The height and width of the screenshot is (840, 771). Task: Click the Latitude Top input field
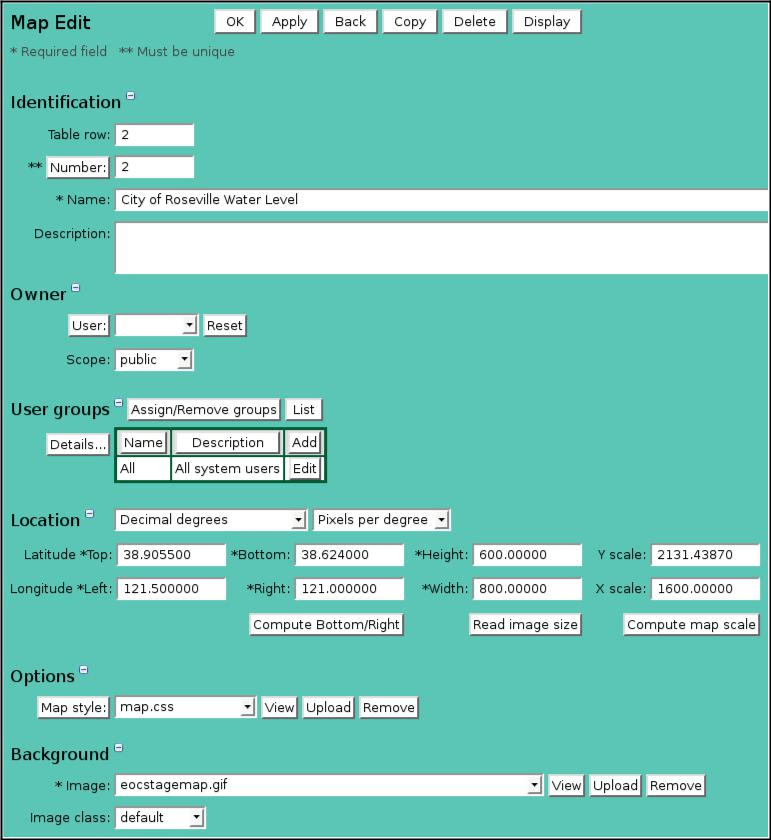click(x=171, y=555)
